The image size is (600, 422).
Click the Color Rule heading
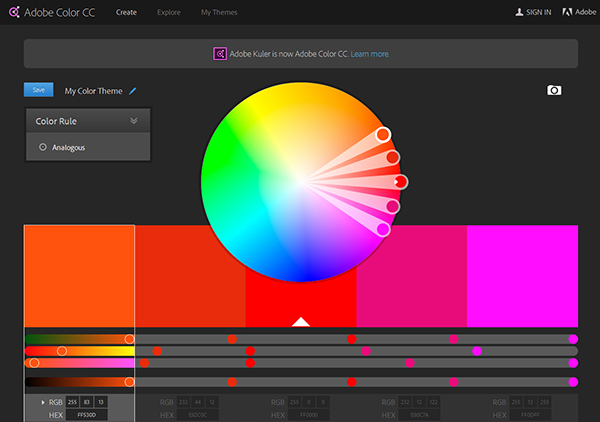[x=56, y=121]
